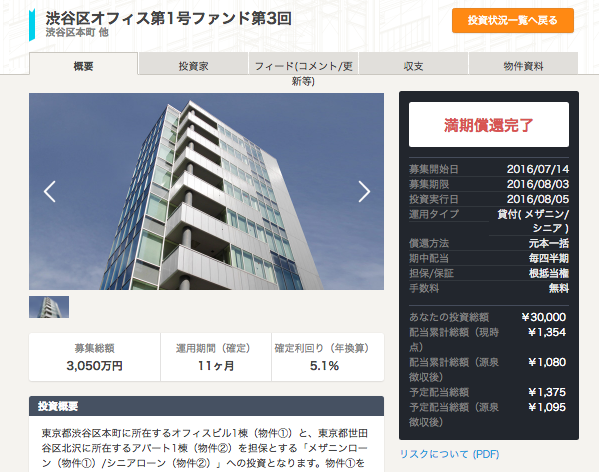
Task: Click the 満期償還完了 status box
Action: [x=489, y=124]
